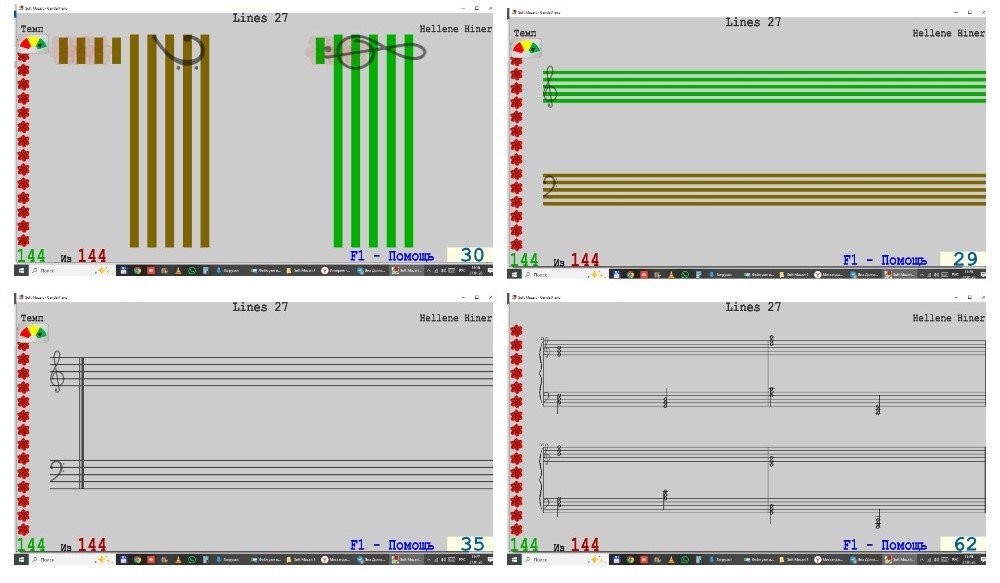1000x583 pixels.
Task: Click the green treble clef in top-right screenshot
Action: click(549, 88)
